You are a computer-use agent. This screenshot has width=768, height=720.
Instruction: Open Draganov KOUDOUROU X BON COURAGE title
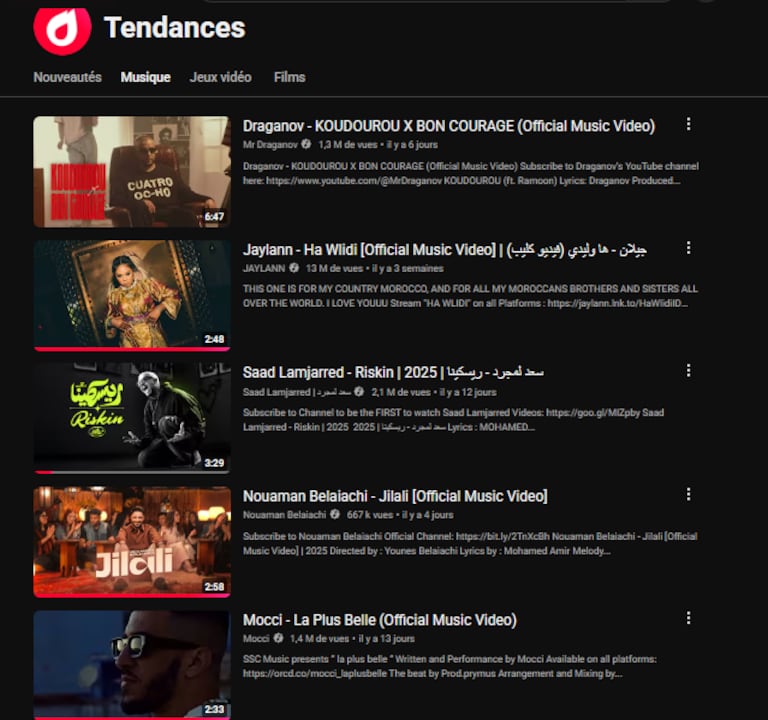click(449, 126)
